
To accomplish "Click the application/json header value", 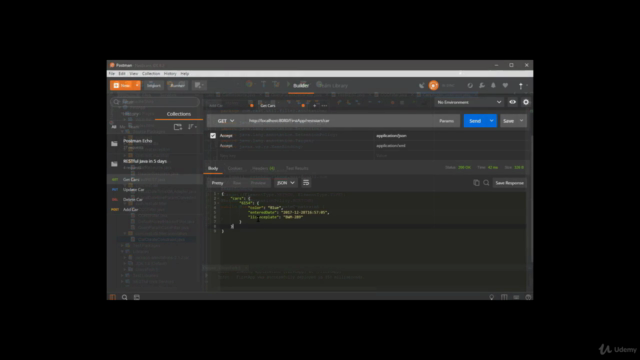I will [391, 136].
